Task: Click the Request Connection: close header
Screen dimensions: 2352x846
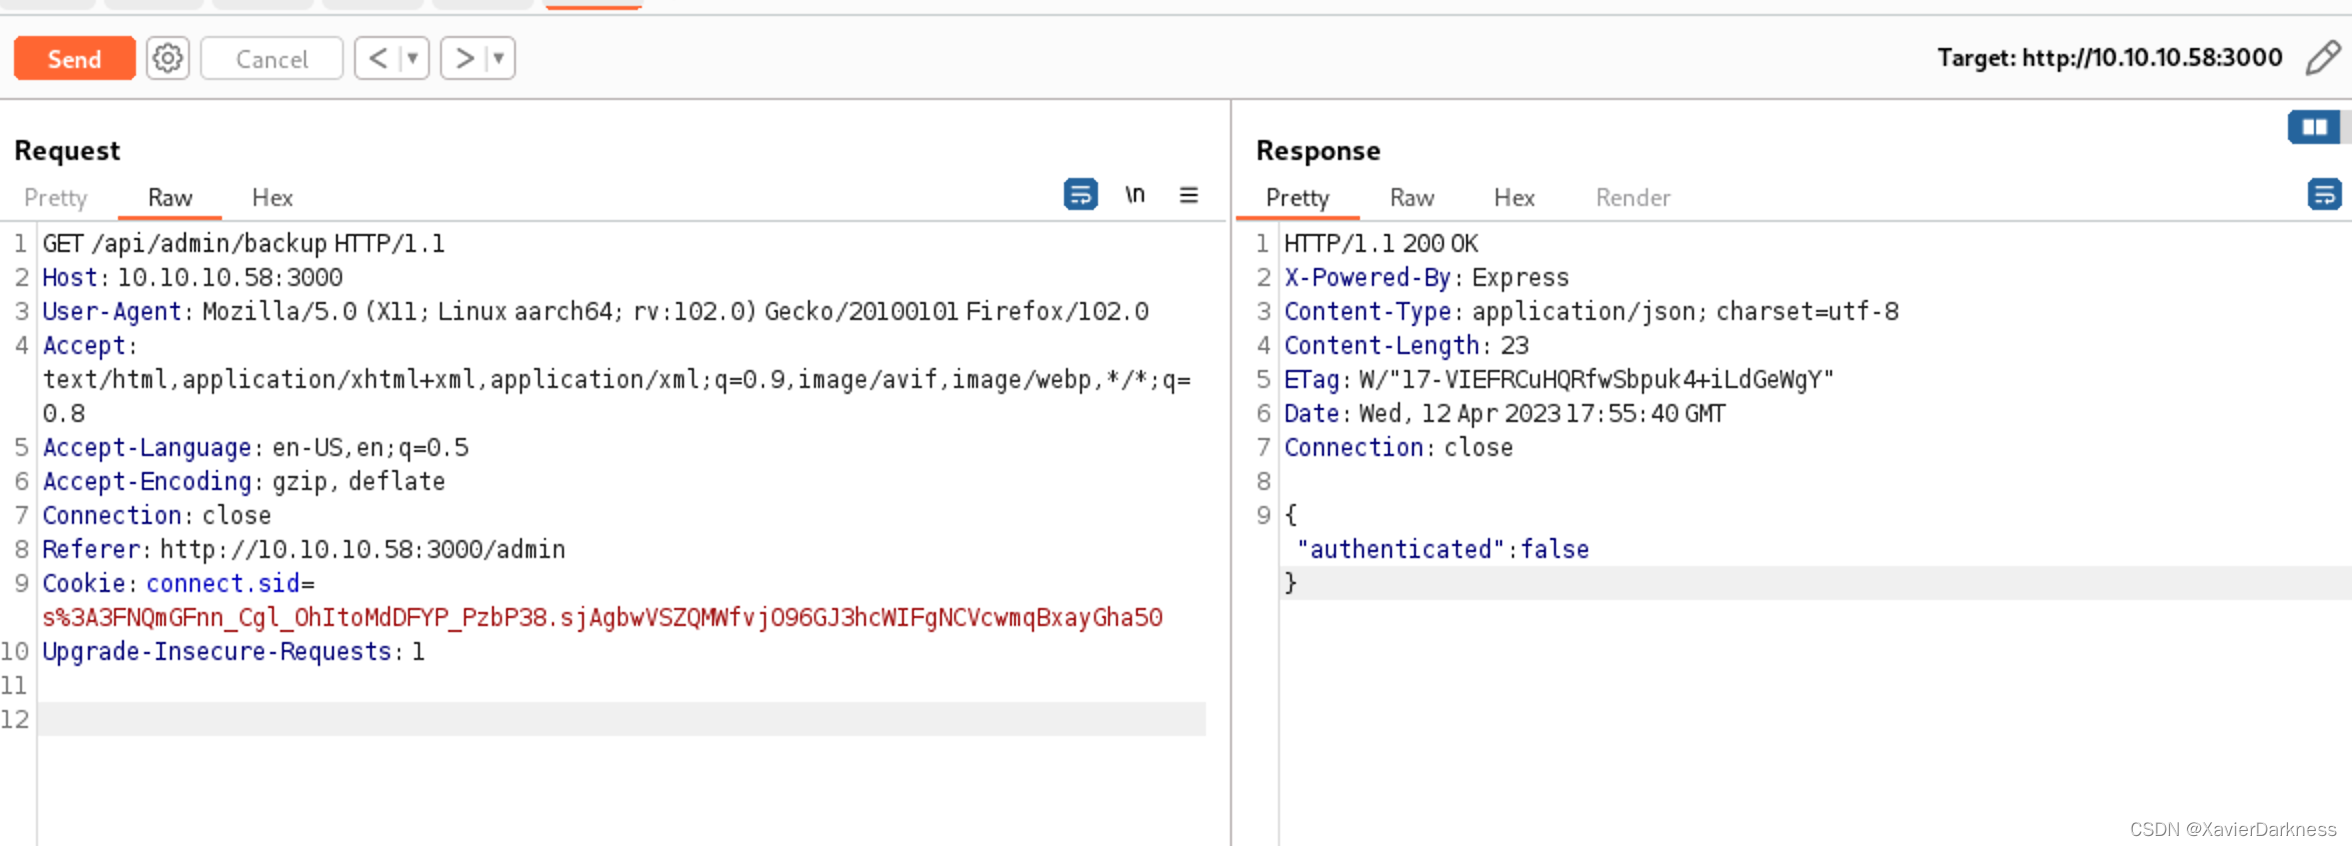Action: [x=157, y=516]
